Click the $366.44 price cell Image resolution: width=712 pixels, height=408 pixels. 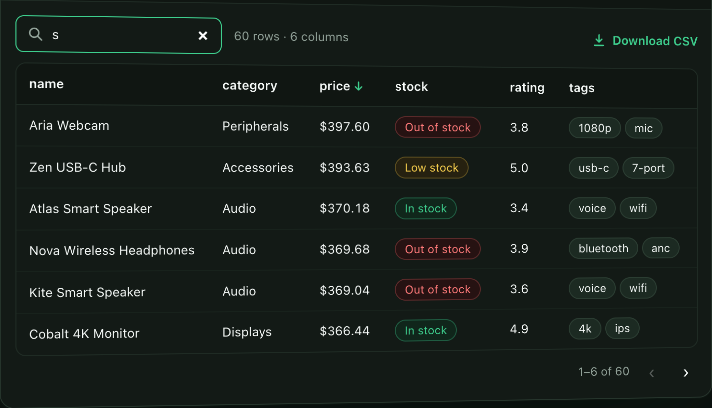point(344,331)
